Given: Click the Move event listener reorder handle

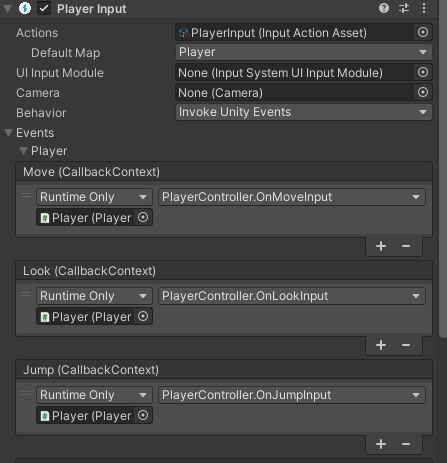Looking at the screenshot, I should (x=26, y=195).
